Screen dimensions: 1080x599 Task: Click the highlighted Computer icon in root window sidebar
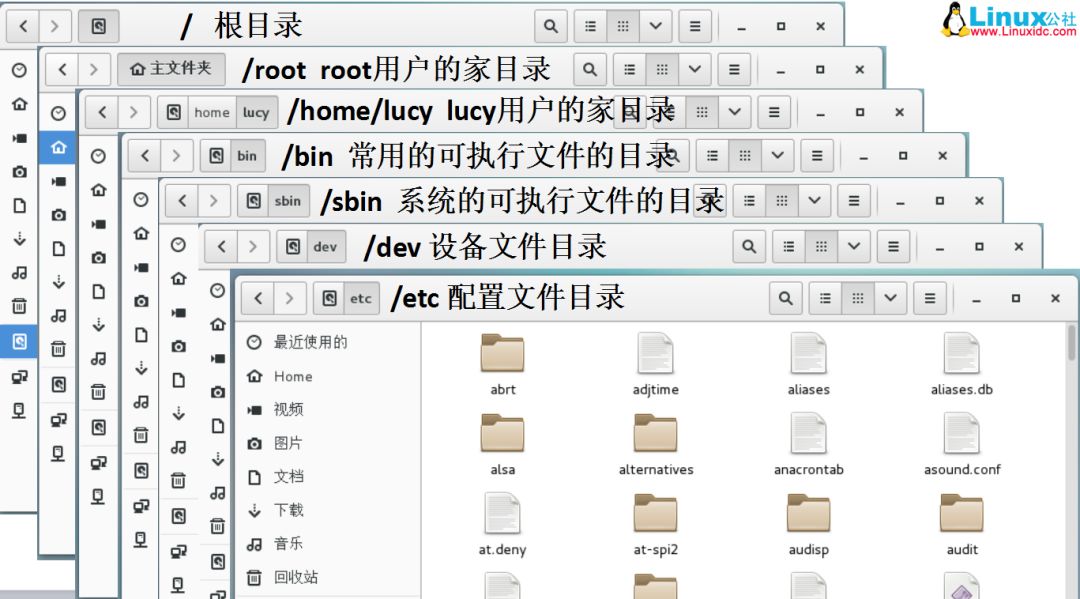pos(19,341)
